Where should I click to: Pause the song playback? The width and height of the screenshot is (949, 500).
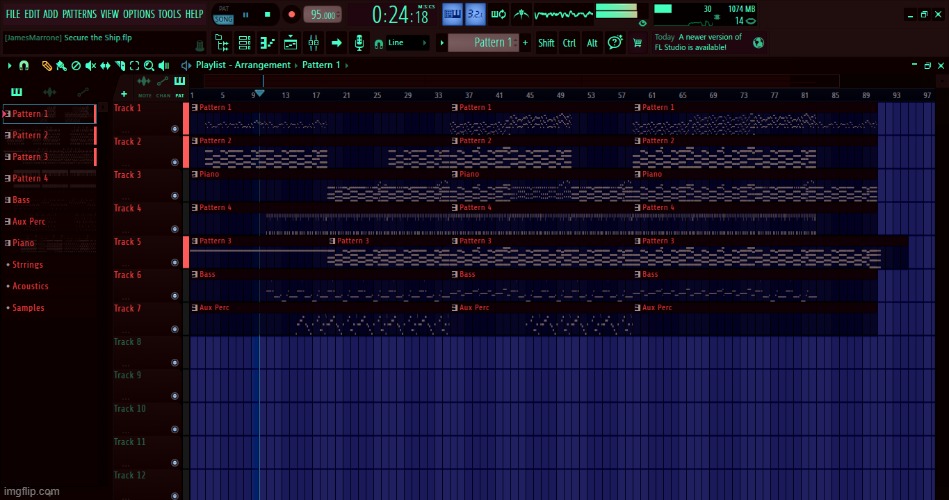(x=246, y=15)
